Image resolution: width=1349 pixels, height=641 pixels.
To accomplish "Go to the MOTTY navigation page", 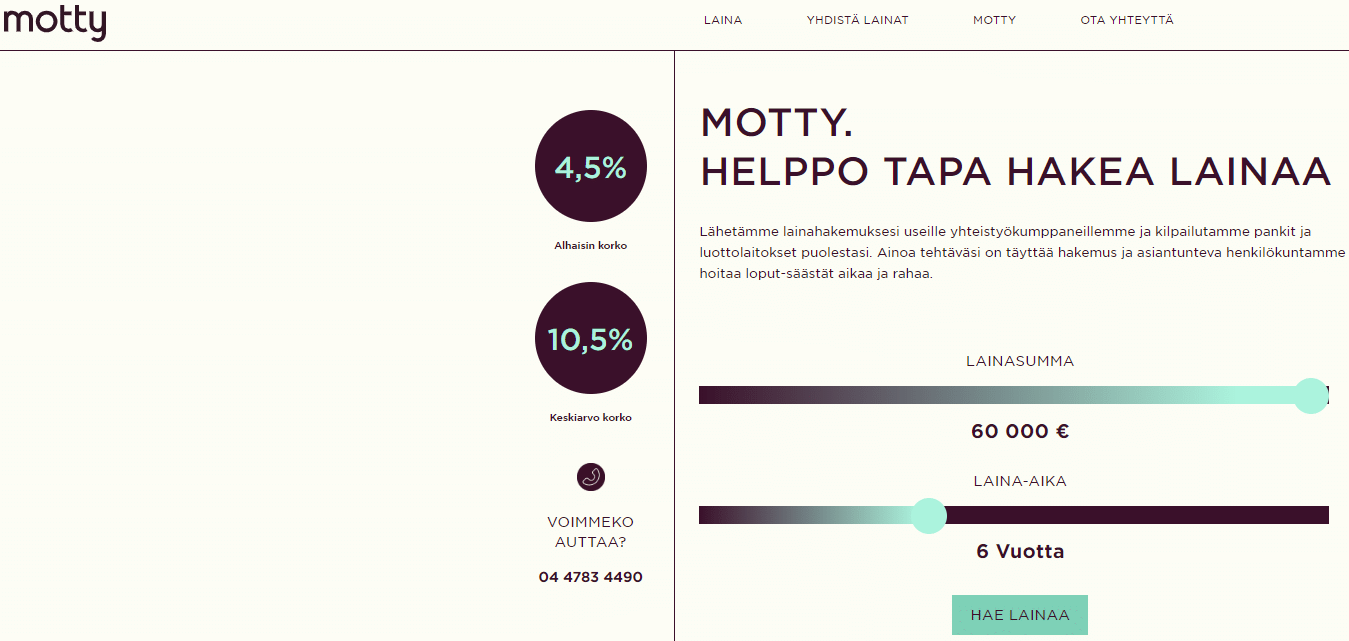I will (x=994, y=20).
